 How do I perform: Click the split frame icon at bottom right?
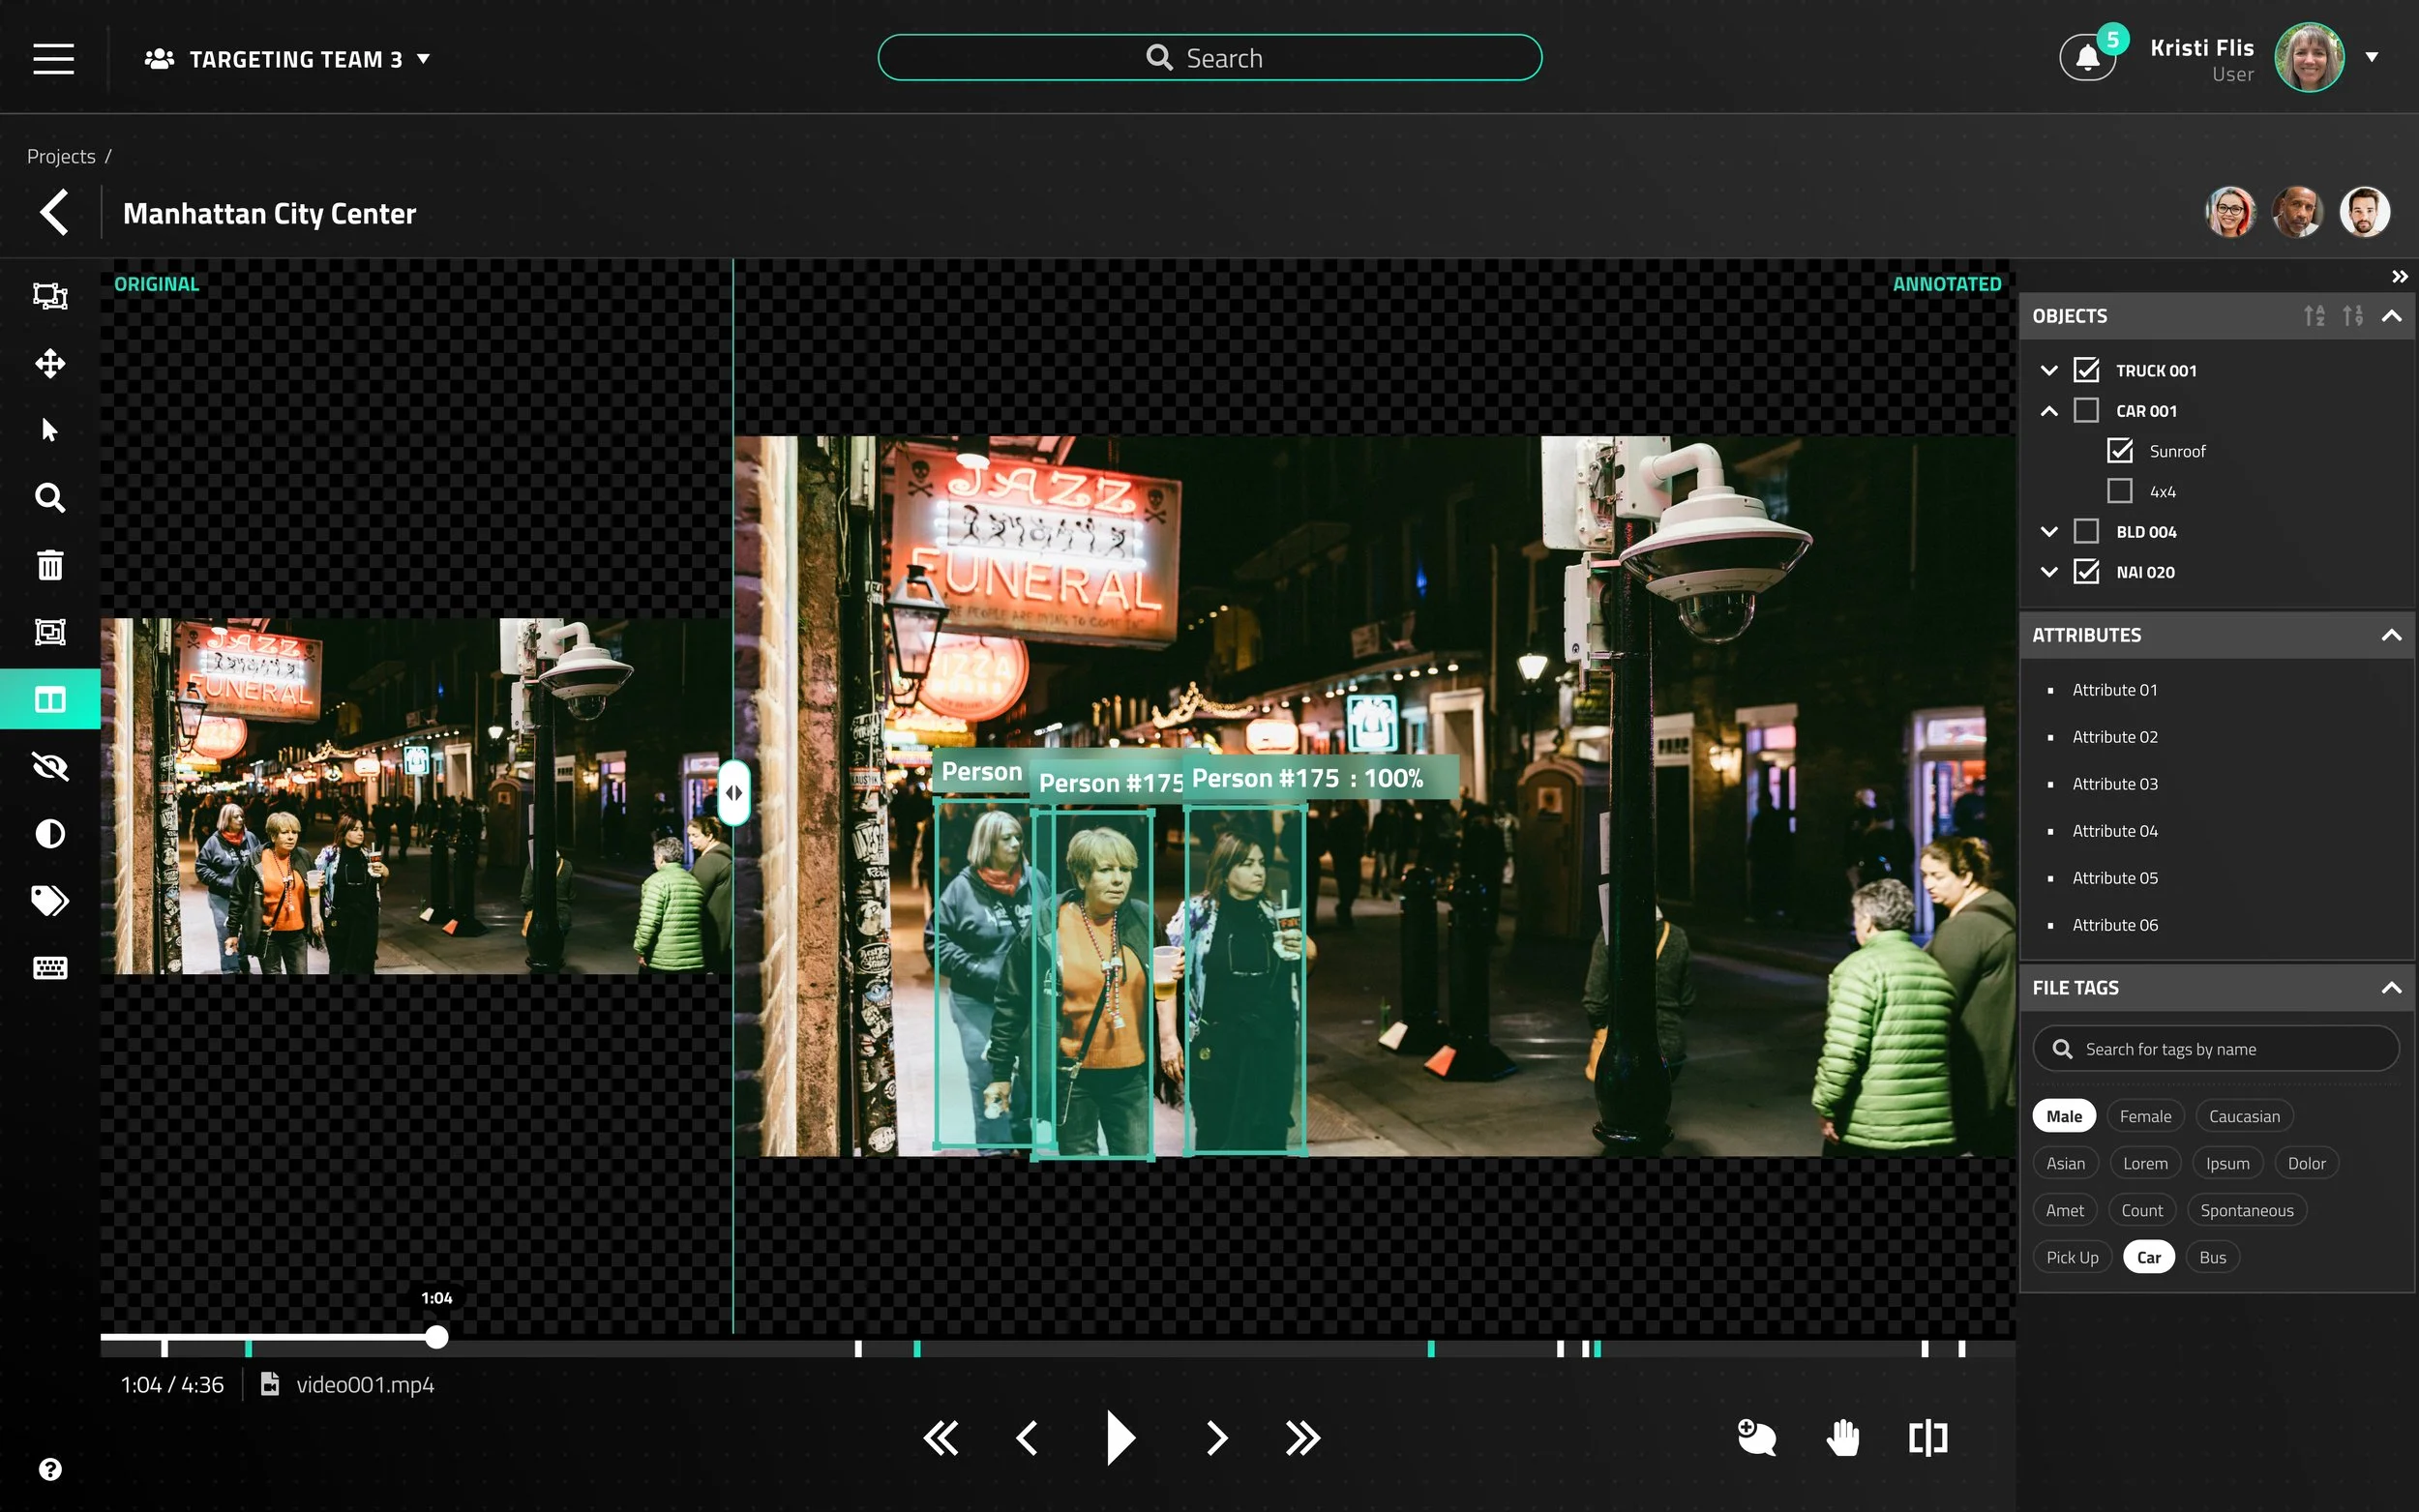coord(1928,1438)
